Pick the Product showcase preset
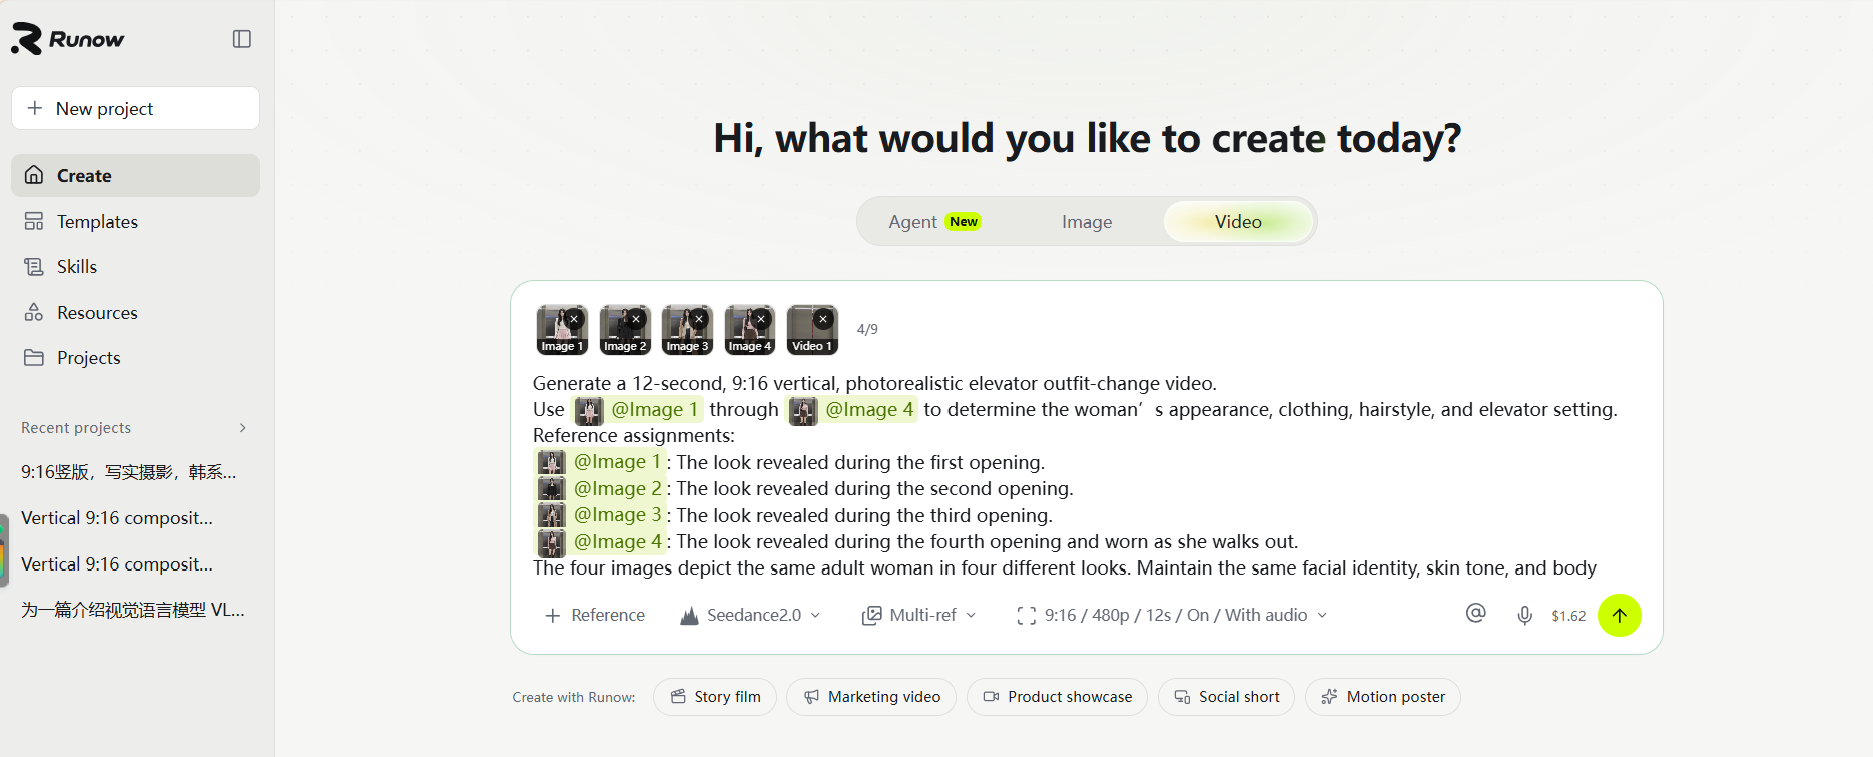The image size is (1873, 757). point(1057,697)
